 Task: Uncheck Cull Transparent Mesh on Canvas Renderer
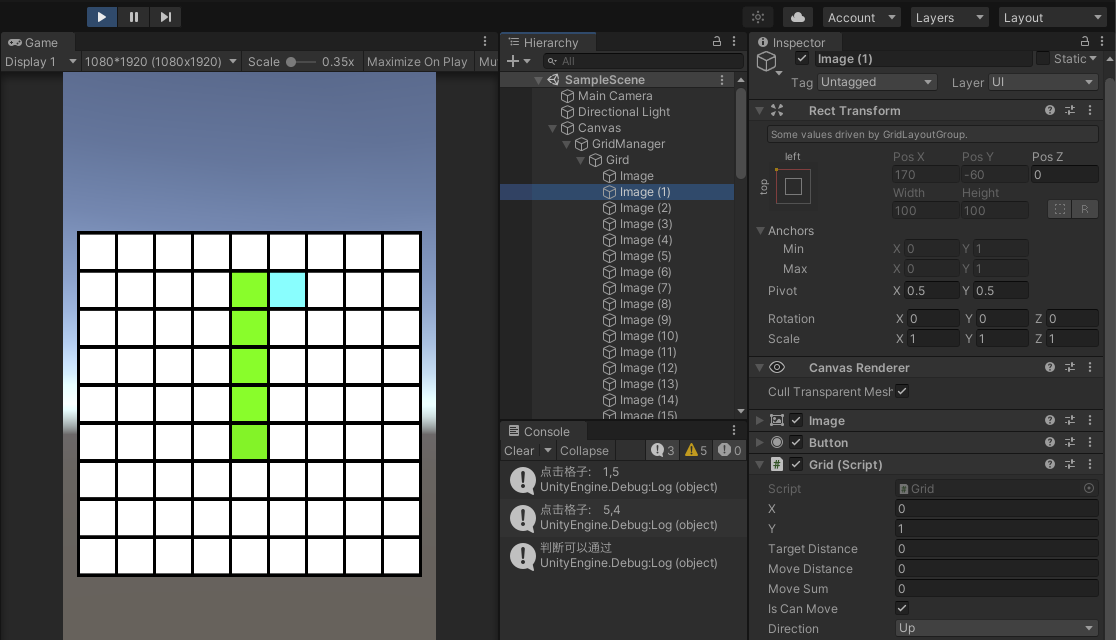[x=901, y=391]
